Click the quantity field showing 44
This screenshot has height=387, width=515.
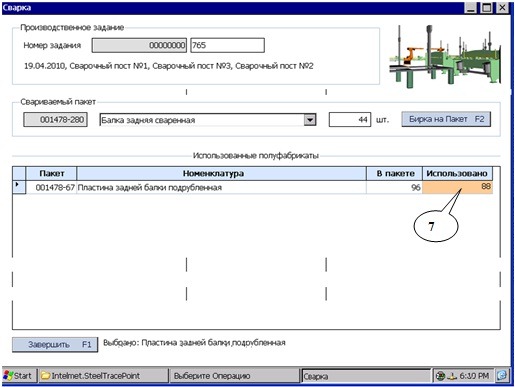350,120
